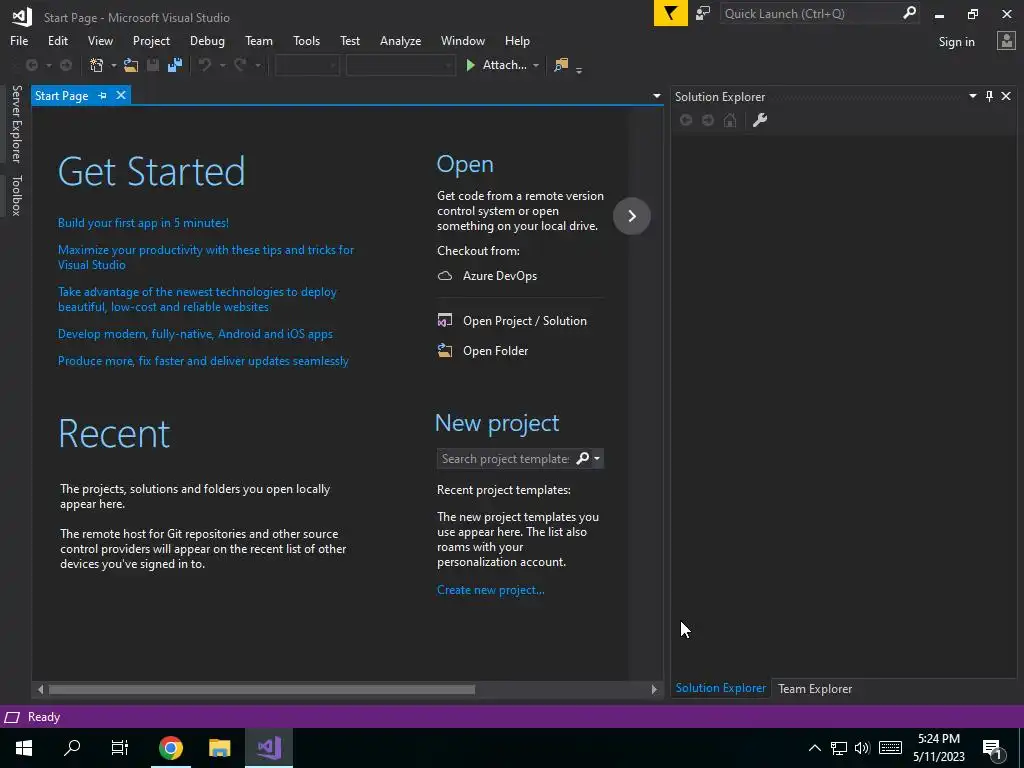
Task: Open the 'Develop modern, fully-native' apps link
Action: click(195, 334)
